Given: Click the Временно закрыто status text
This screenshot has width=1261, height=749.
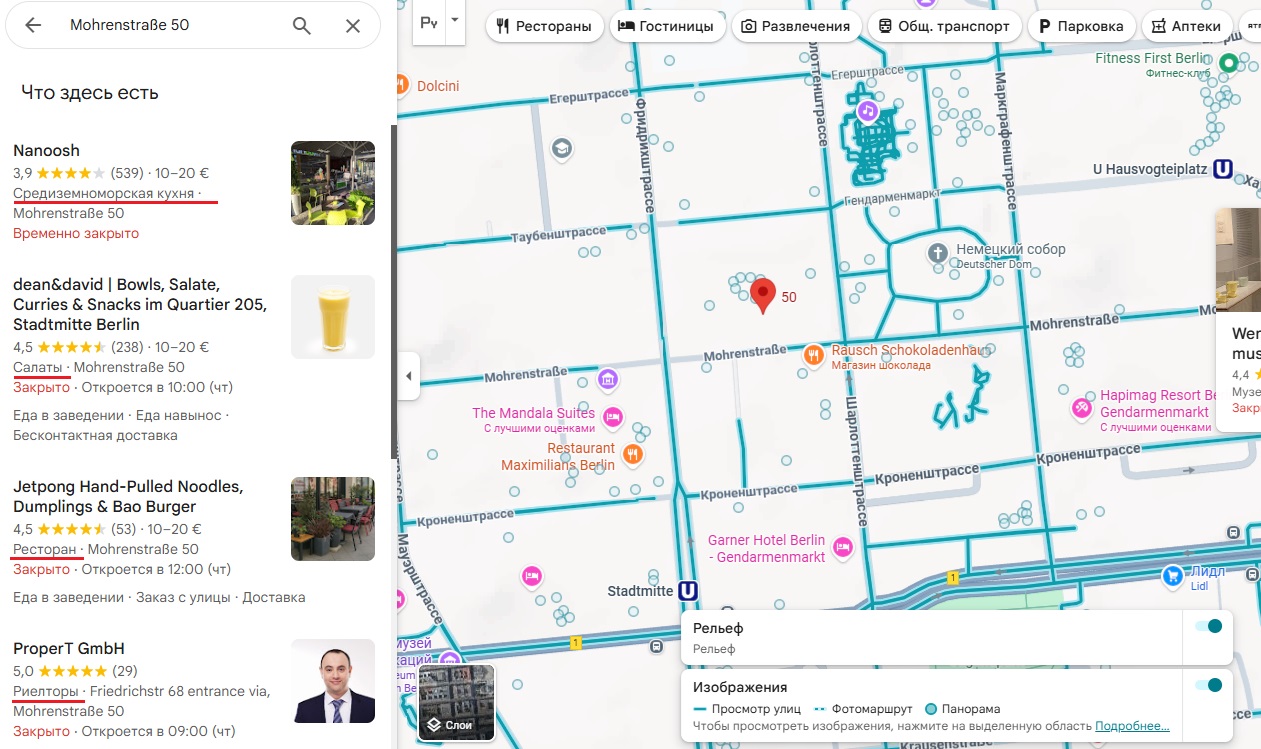Looking at the screenshot, I should pos(76,233).
